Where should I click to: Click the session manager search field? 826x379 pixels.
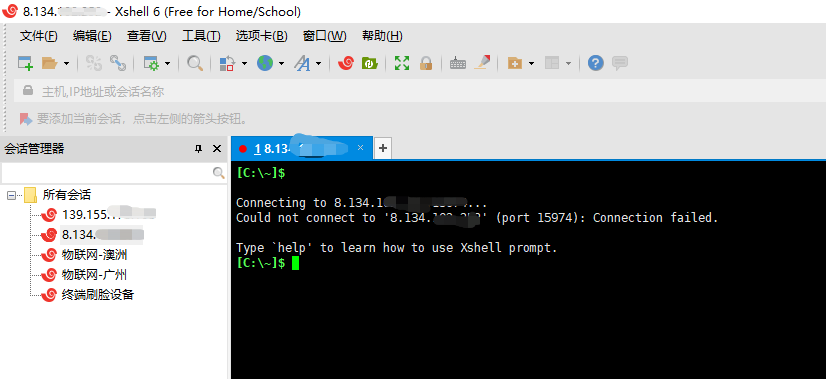click(106, 172)
